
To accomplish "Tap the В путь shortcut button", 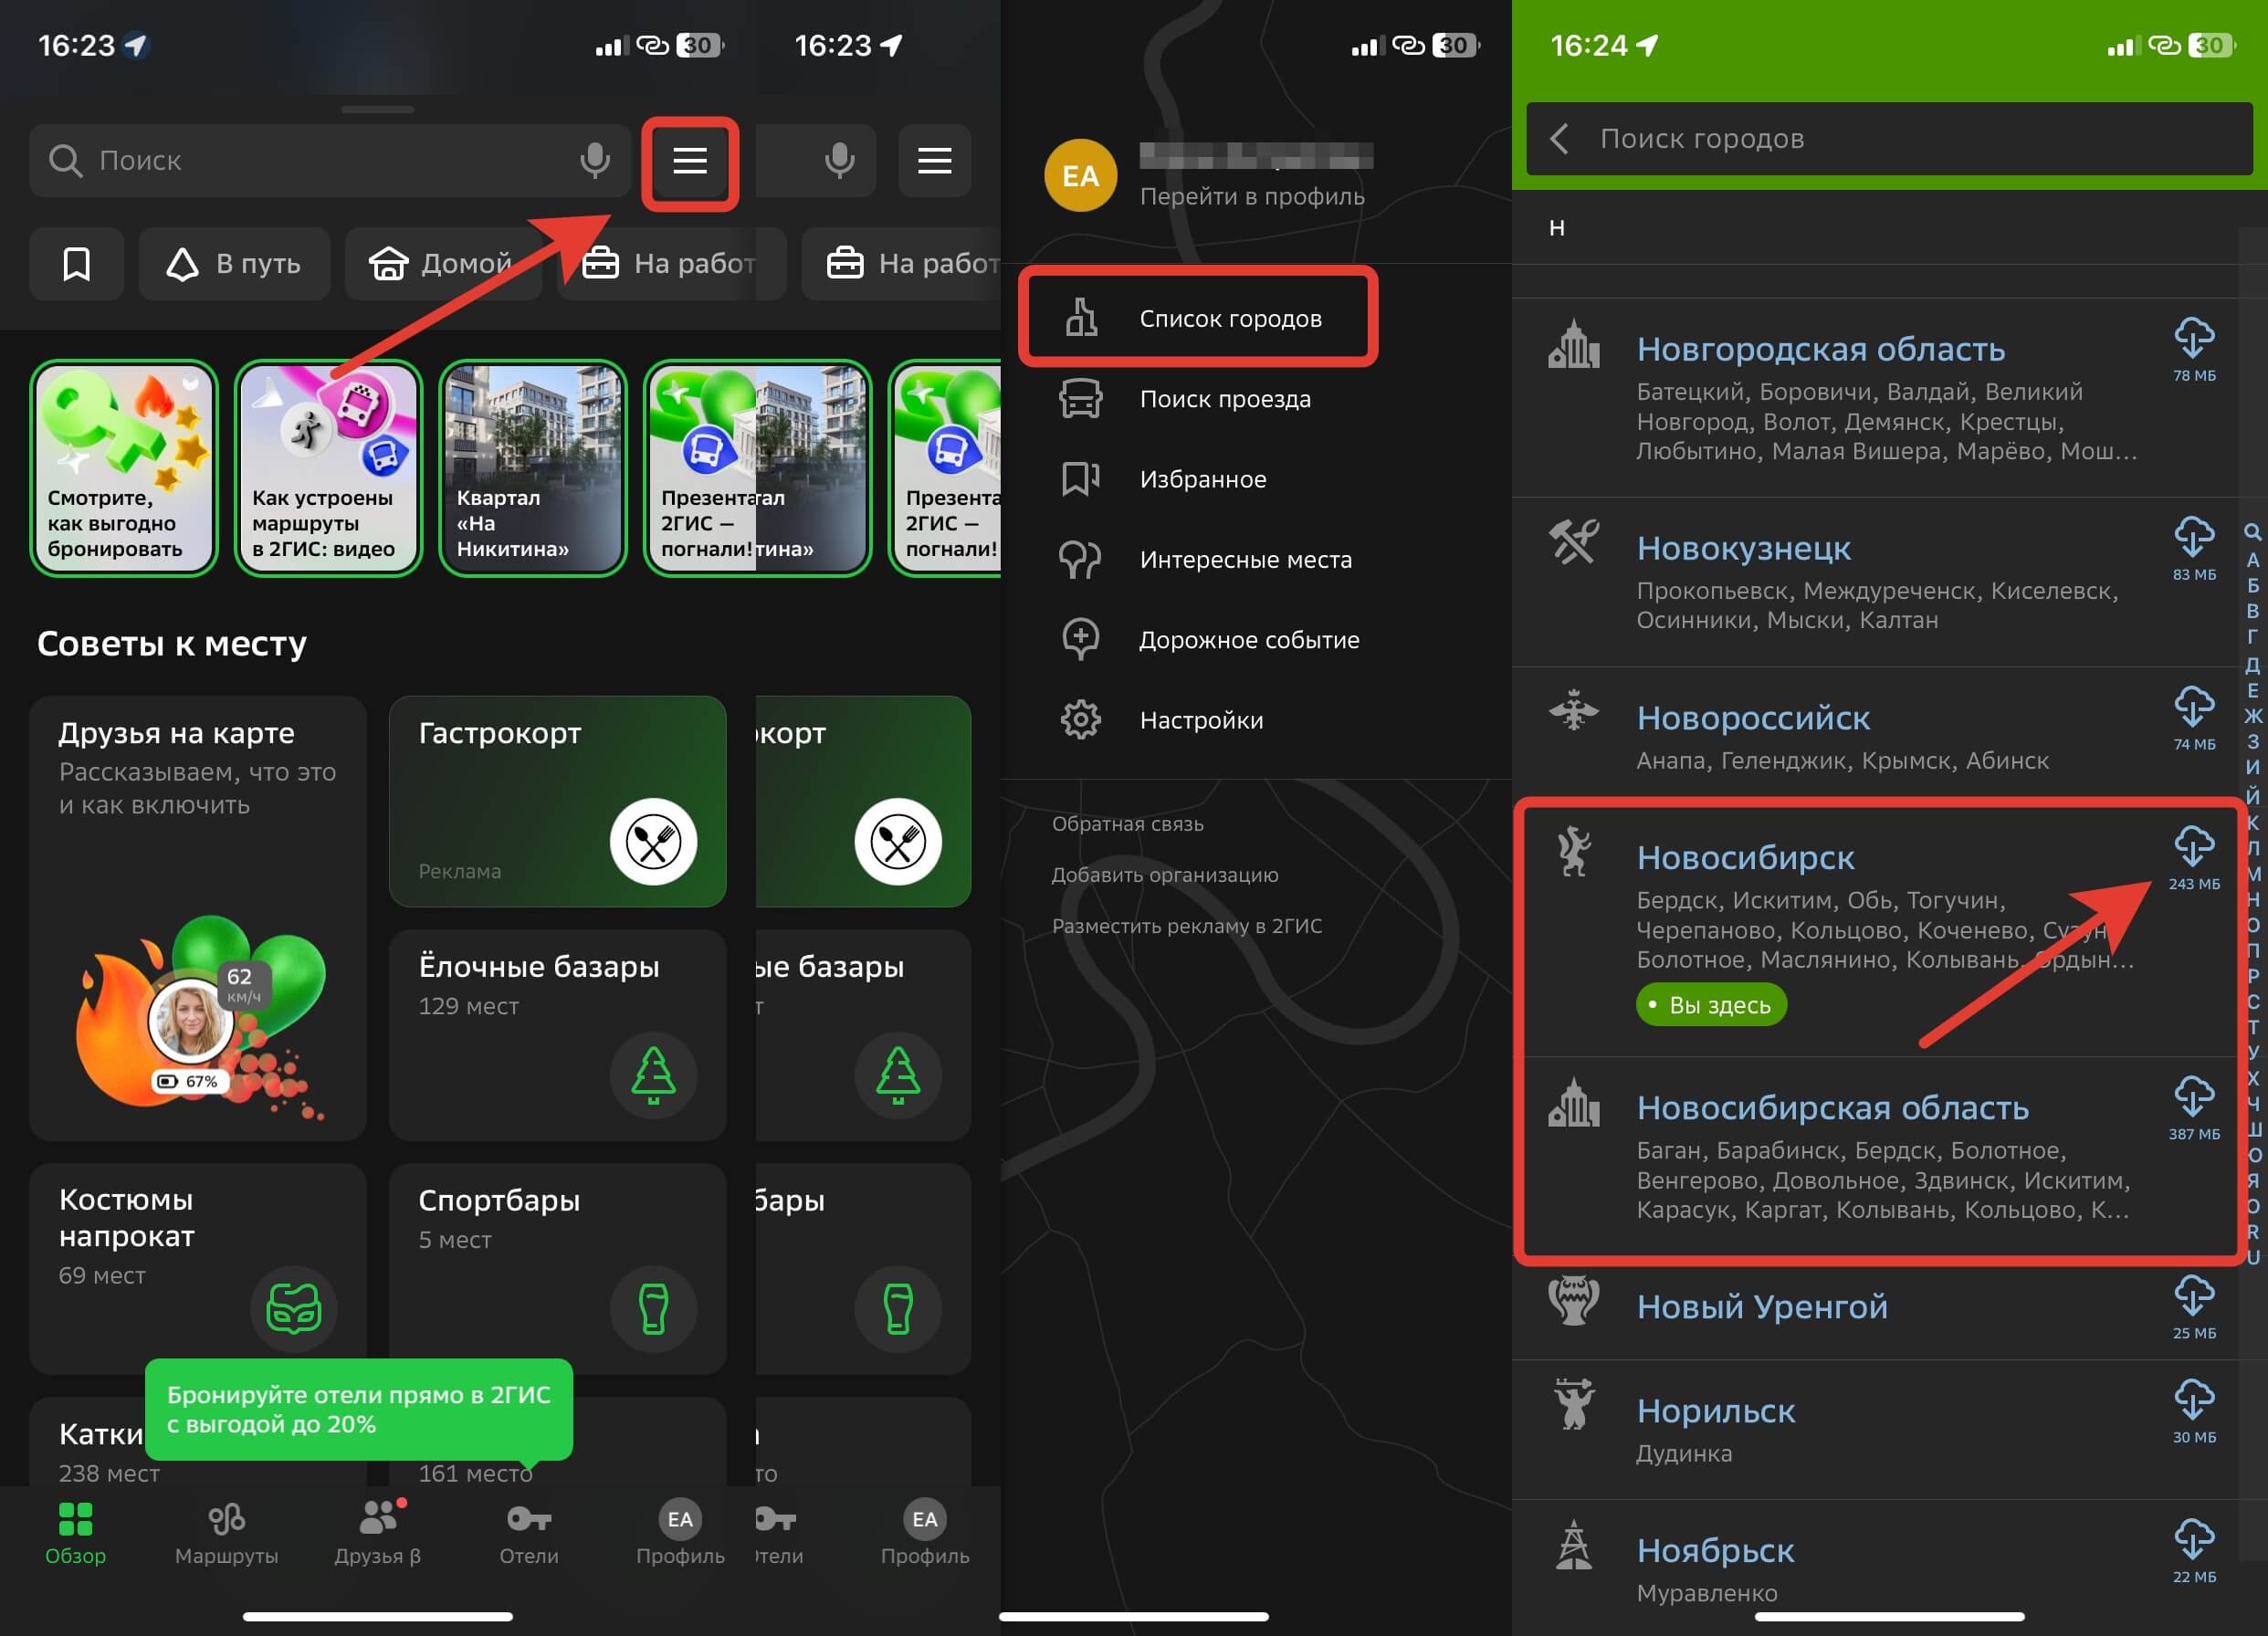I will [x=234, y=264].
